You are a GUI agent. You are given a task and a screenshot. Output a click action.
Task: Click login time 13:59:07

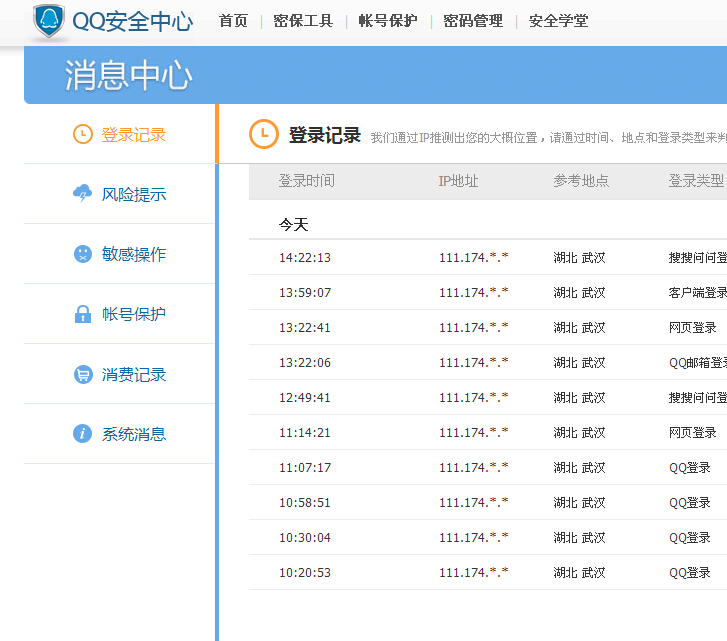(305, 293)
